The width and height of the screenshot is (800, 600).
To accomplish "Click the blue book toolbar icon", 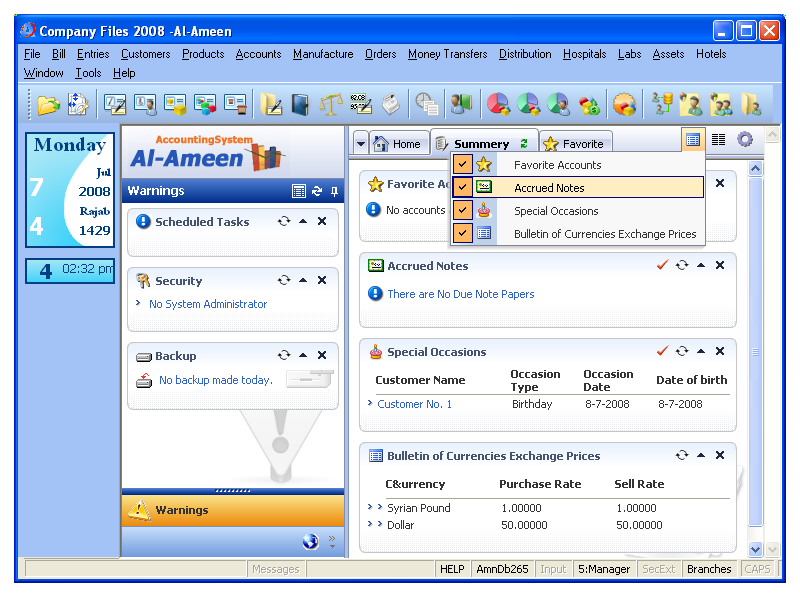I will click(300, 104).
